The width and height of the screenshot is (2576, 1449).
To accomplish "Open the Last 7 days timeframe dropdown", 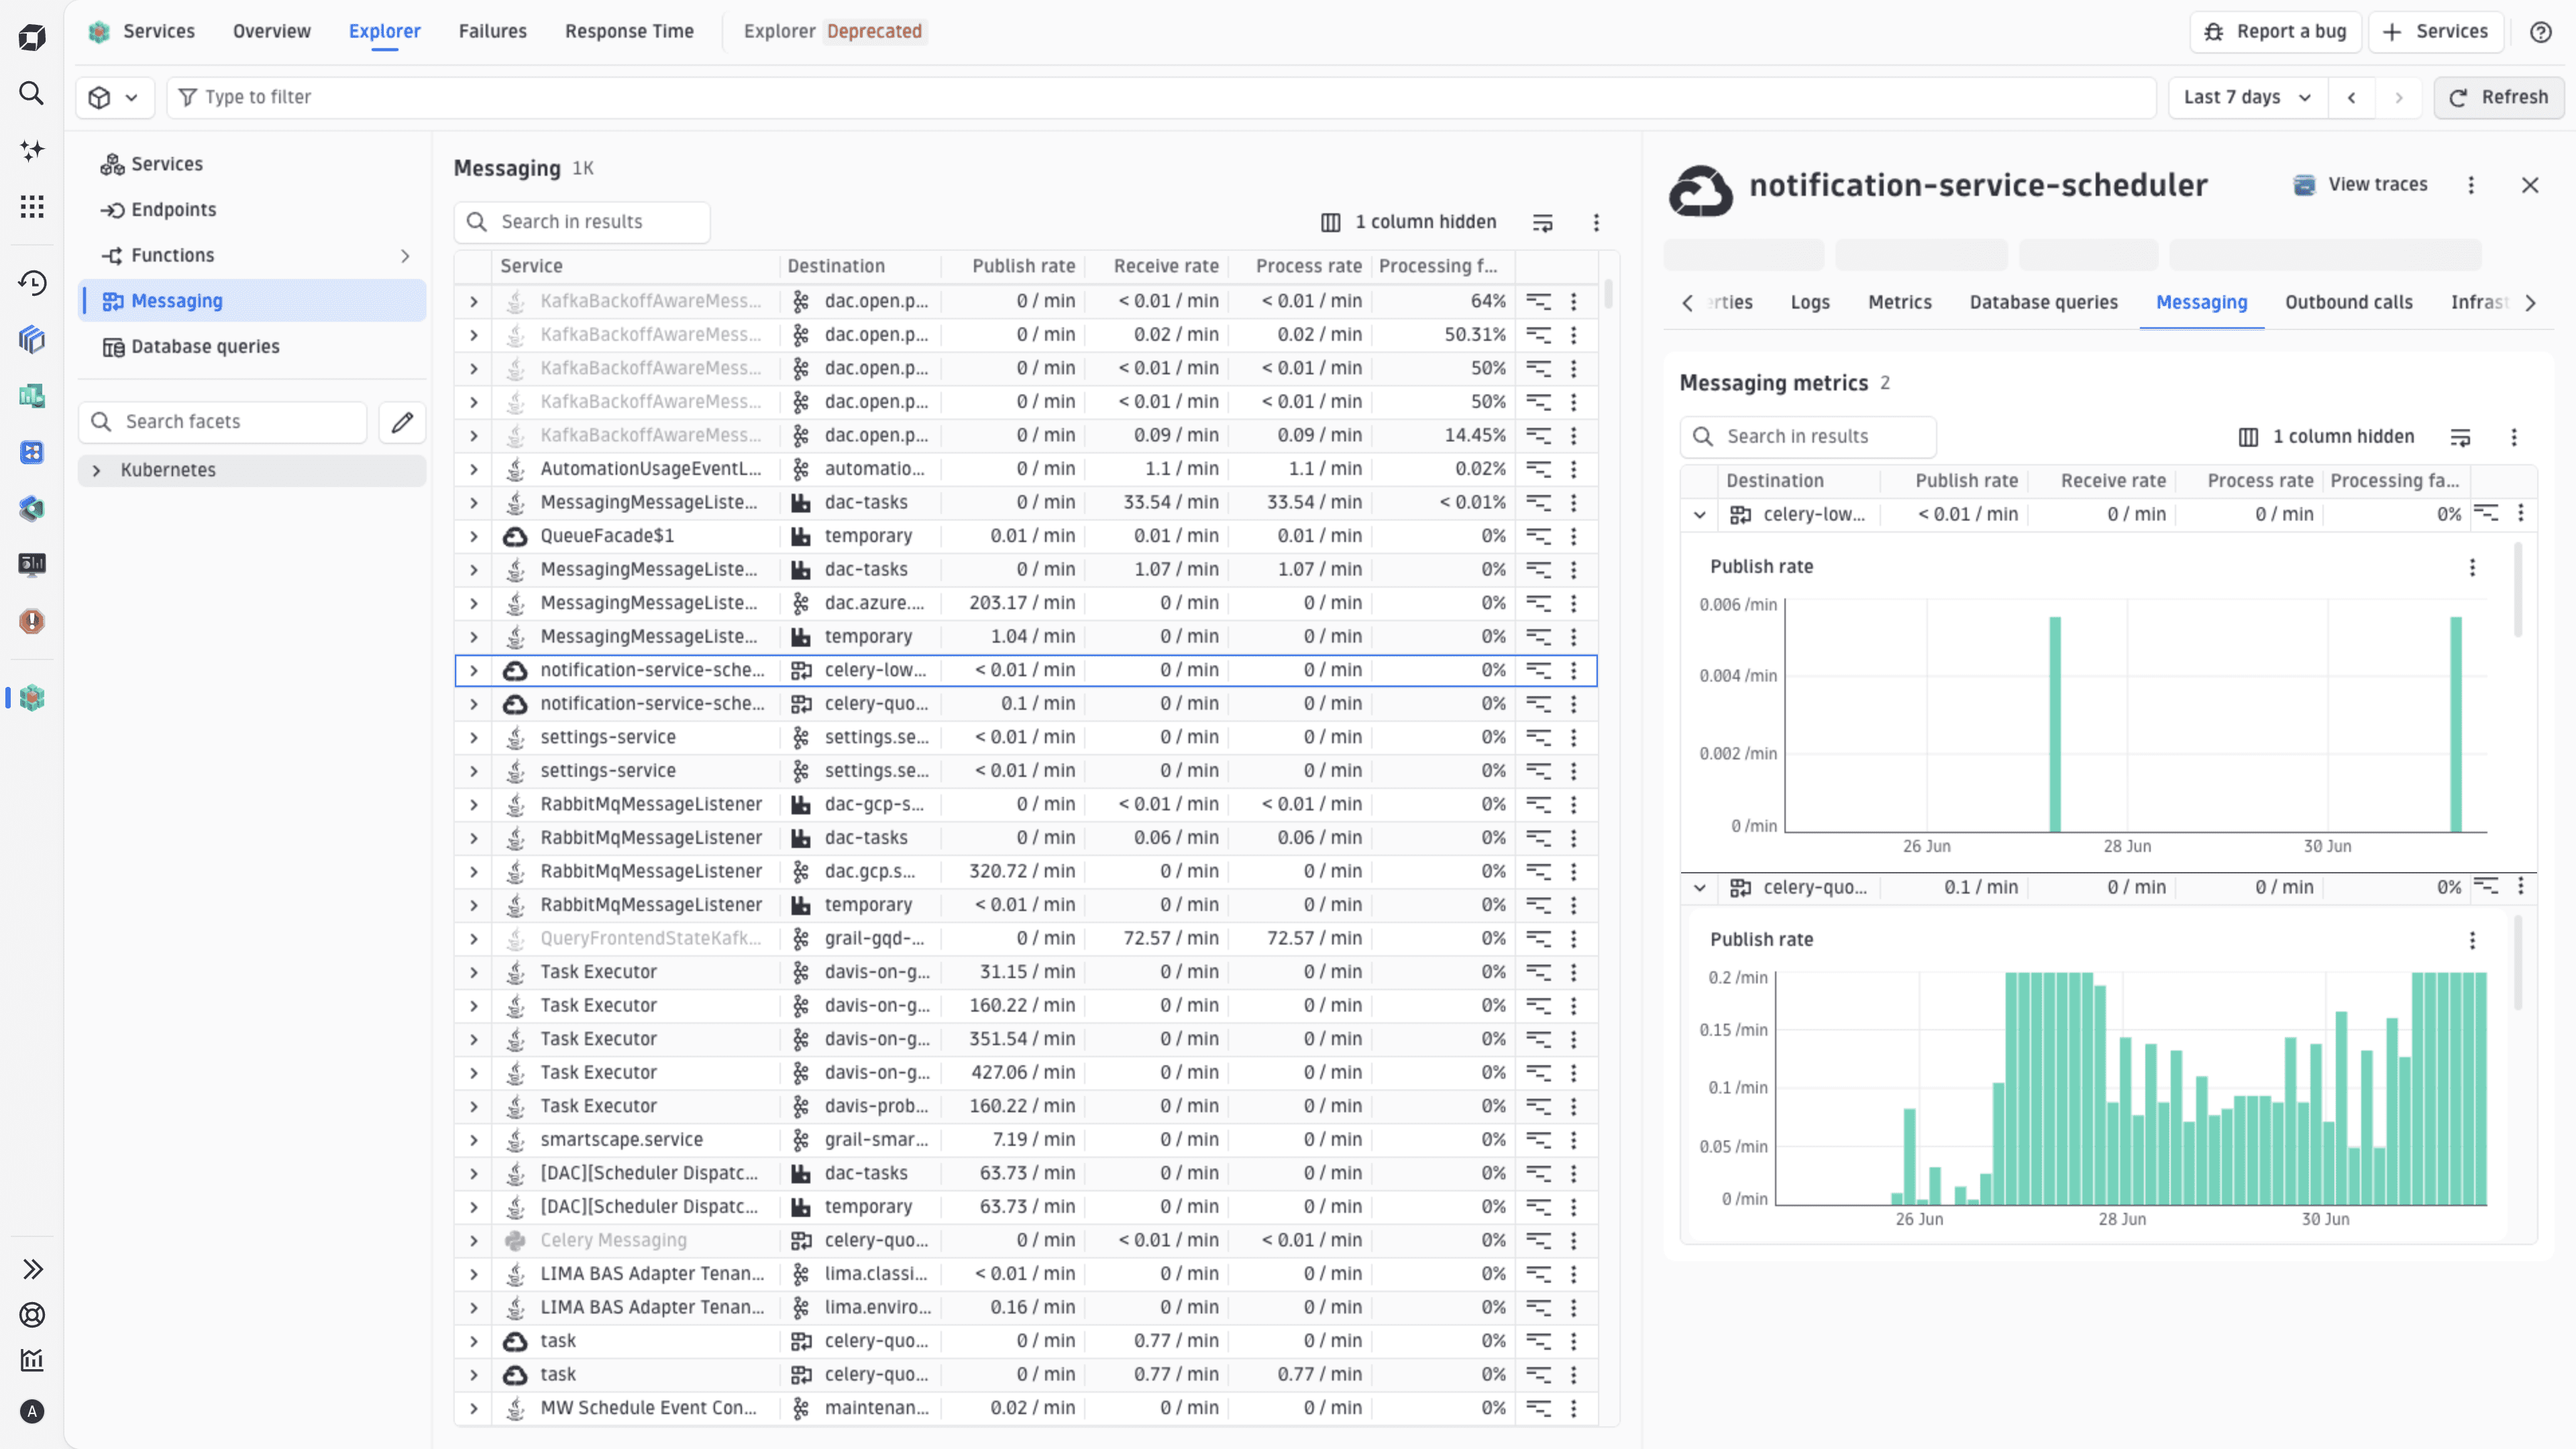I will click(2248, 97).
